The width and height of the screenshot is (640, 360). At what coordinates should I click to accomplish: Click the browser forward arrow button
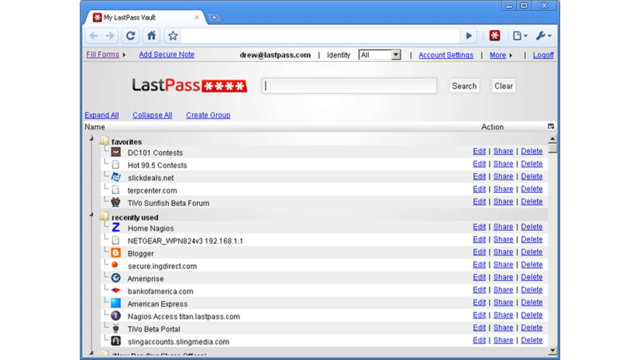point(110,36)
